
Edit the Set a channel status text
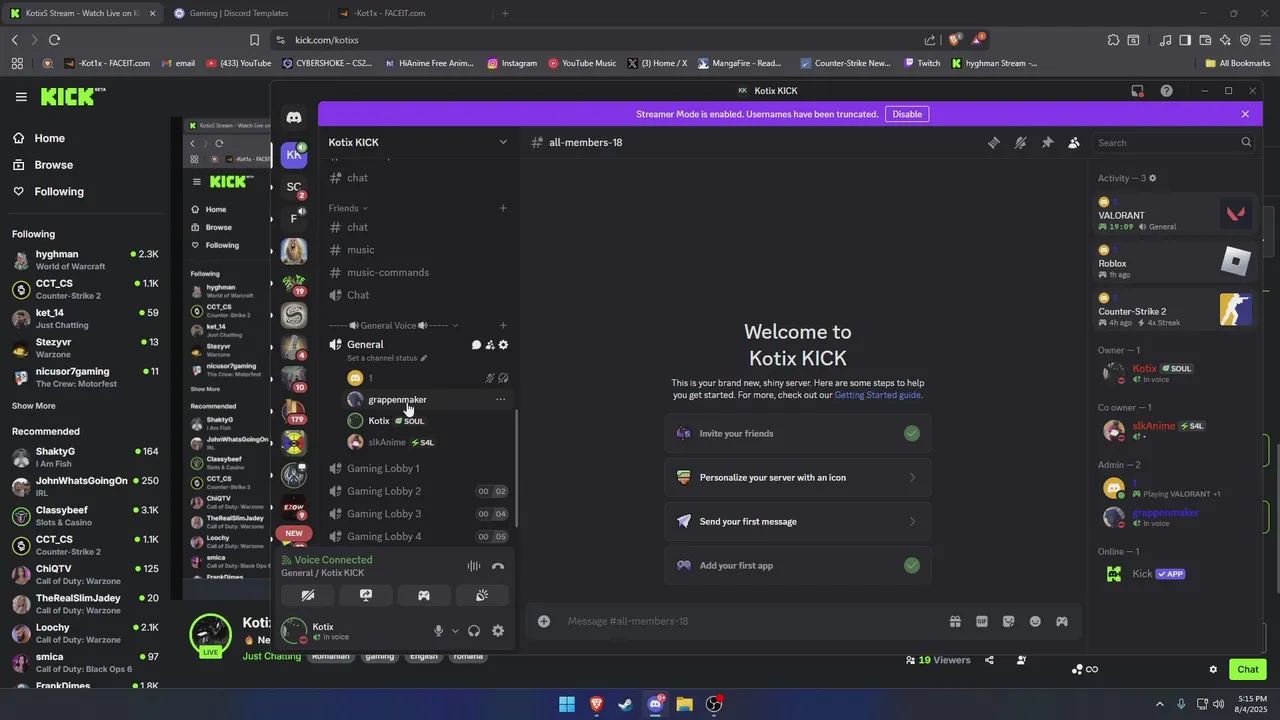click(387, 358)
